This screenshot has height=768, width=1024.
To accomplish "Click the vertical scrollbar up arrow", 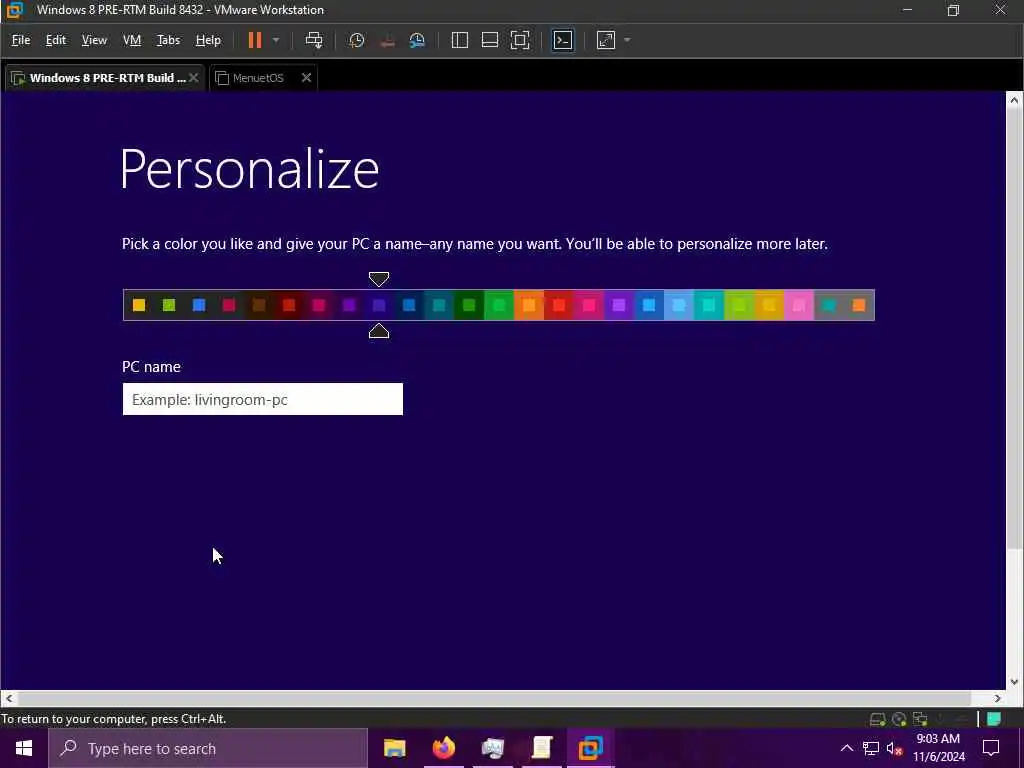I will click(x=1014, y=100).
